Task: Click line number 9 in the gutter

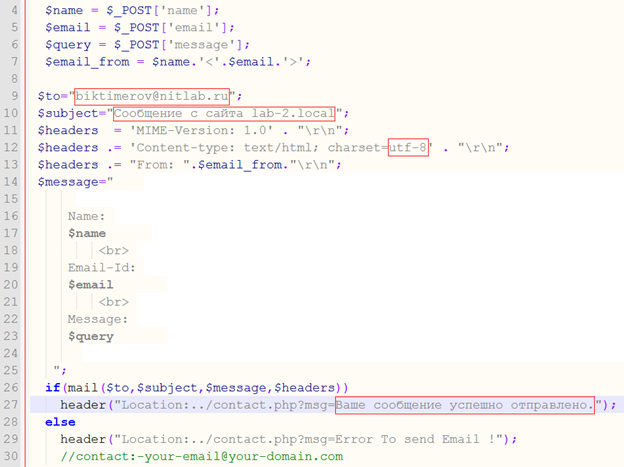Action: point(14,96)
